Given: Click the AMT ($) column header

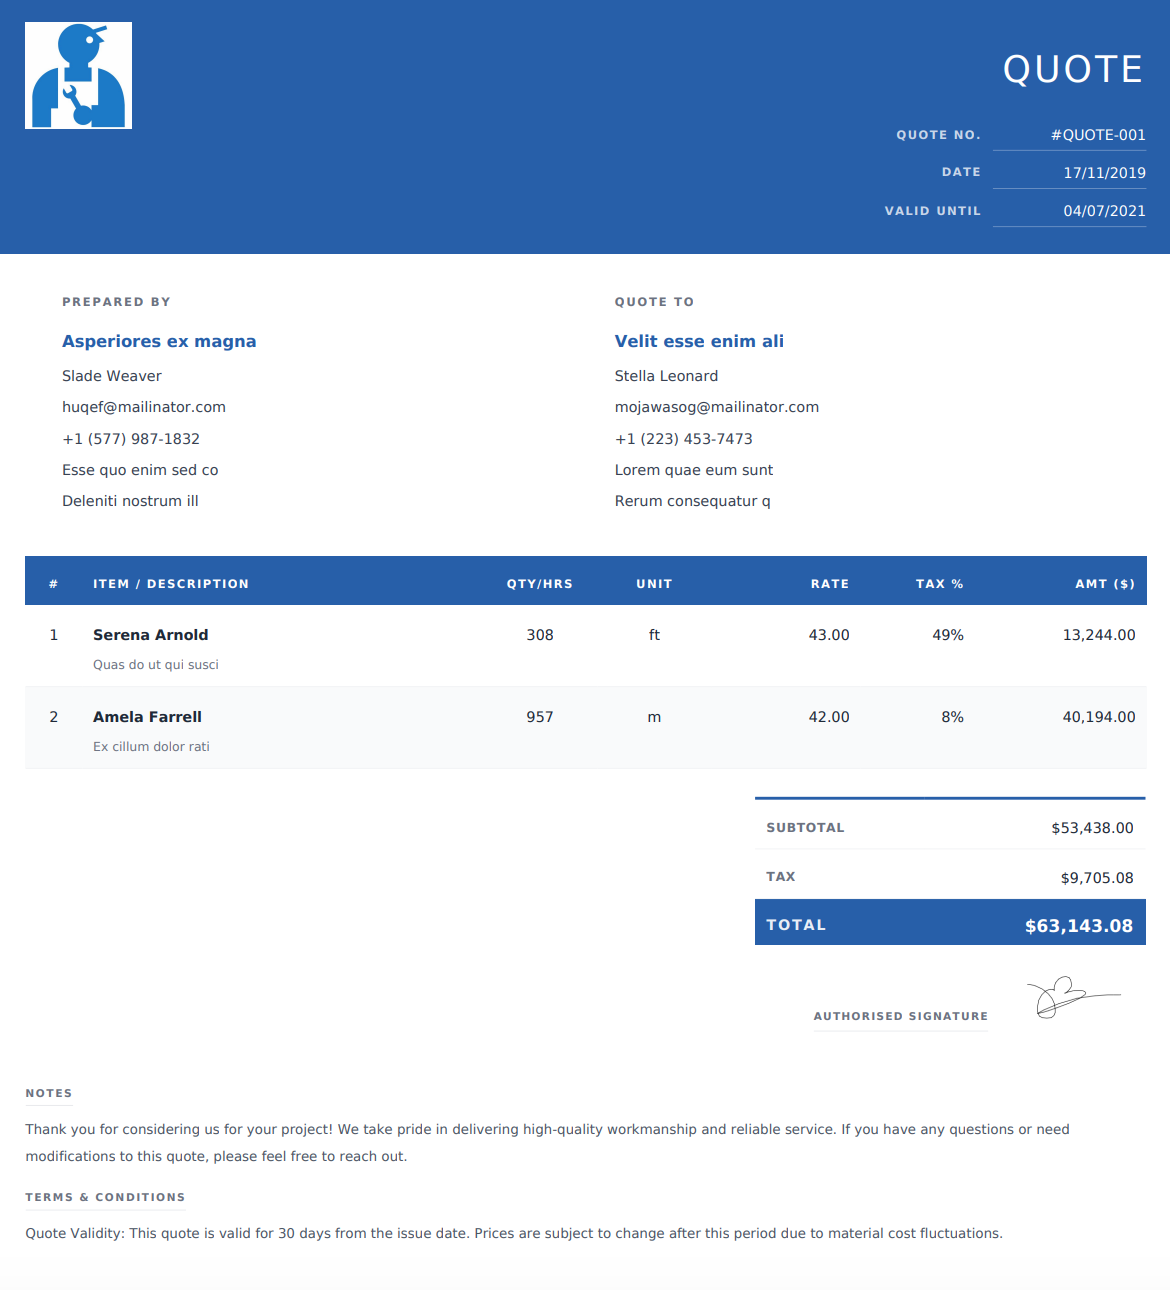Looking at the screenshot, I should pos(1105,584).
